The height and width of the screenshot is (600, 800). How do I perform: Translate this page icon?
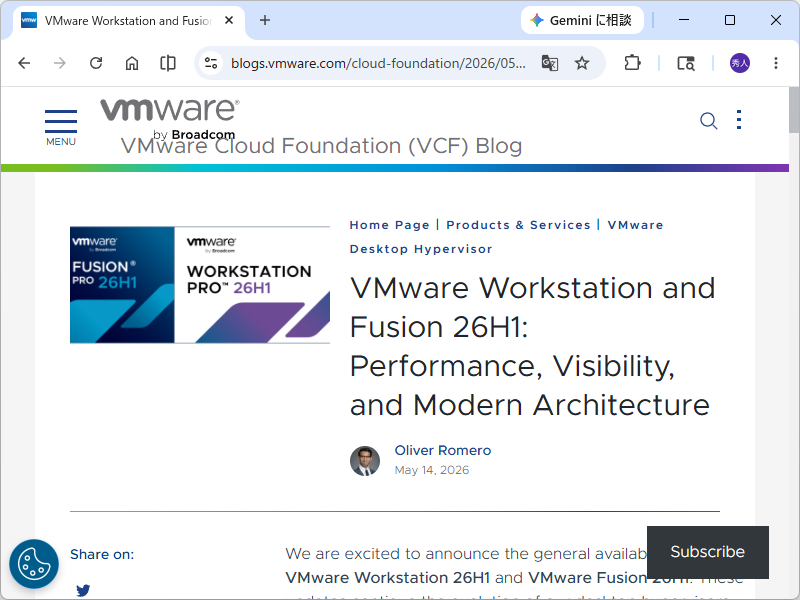tap(549, 63)
